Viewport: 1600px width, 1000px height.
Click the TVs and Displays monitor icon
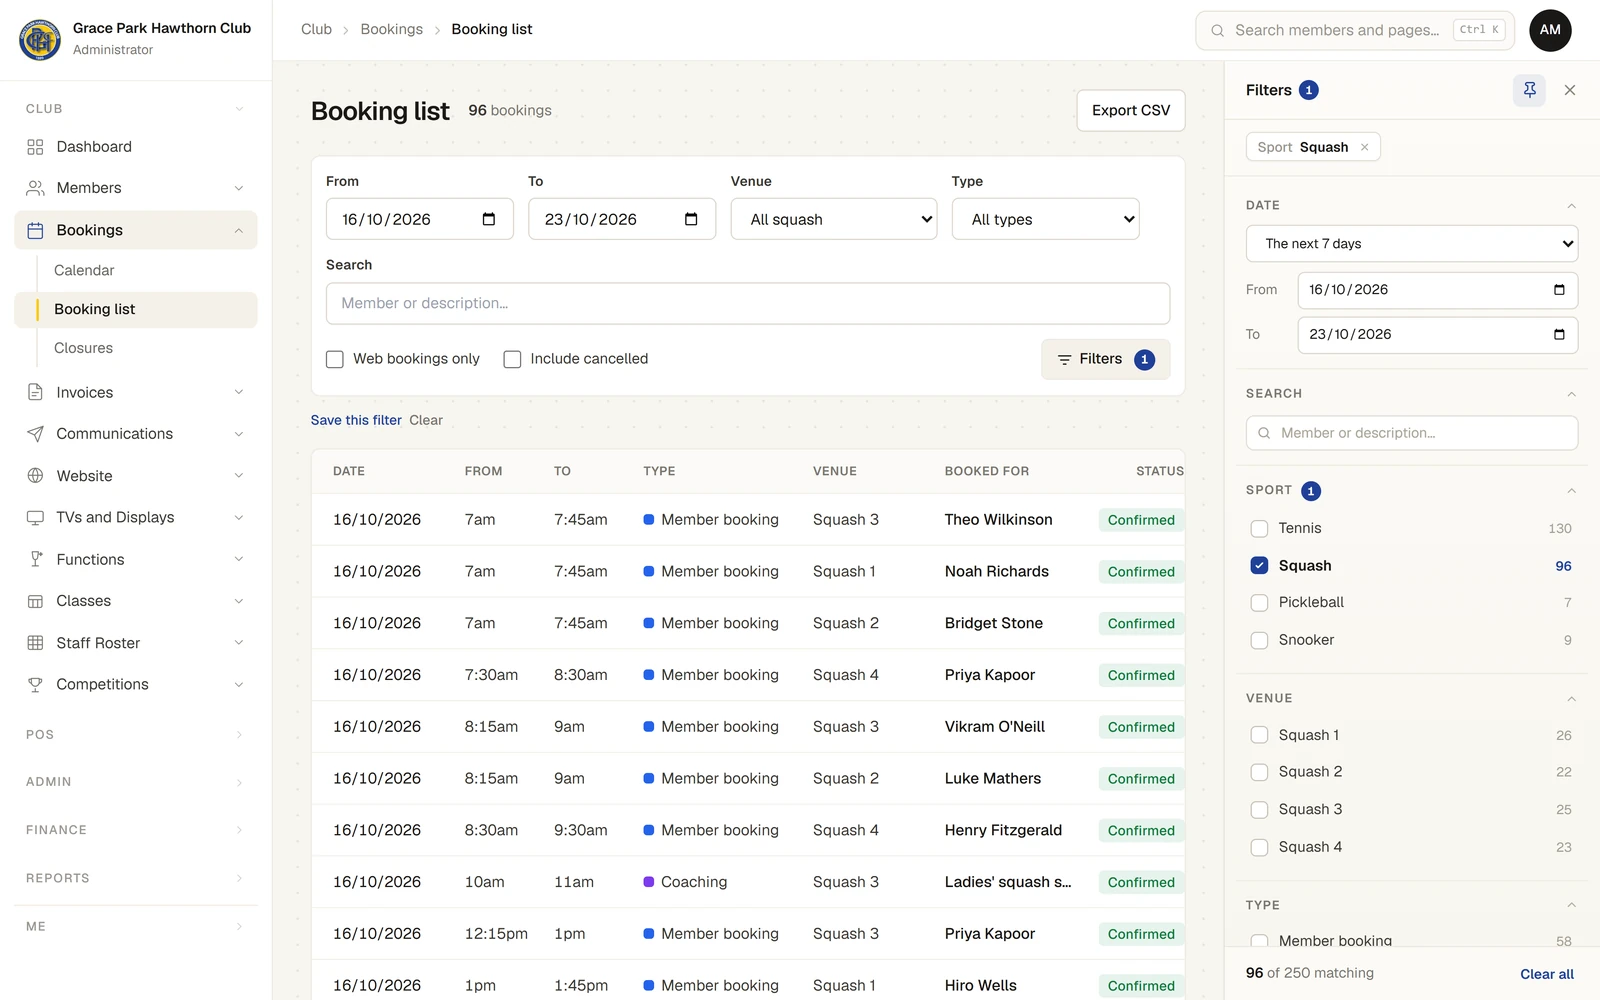(x=35, y=517)
